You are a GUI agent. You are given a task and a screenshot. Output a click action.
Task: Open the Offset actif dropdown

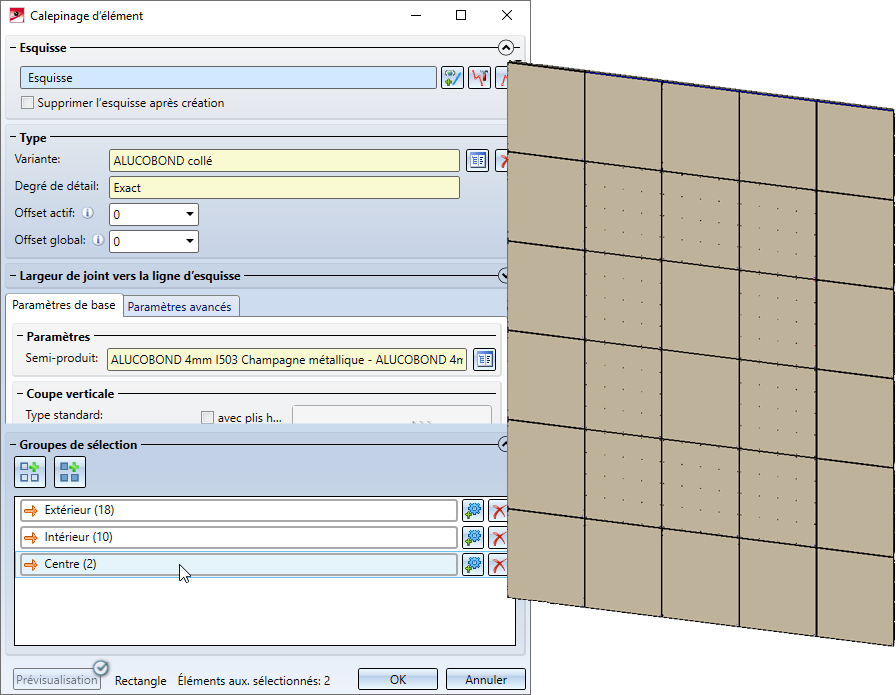point(189,214)
